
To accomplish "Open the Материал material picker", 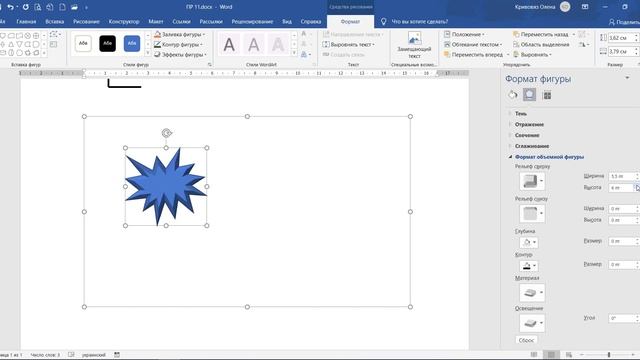I will point(532,292).
